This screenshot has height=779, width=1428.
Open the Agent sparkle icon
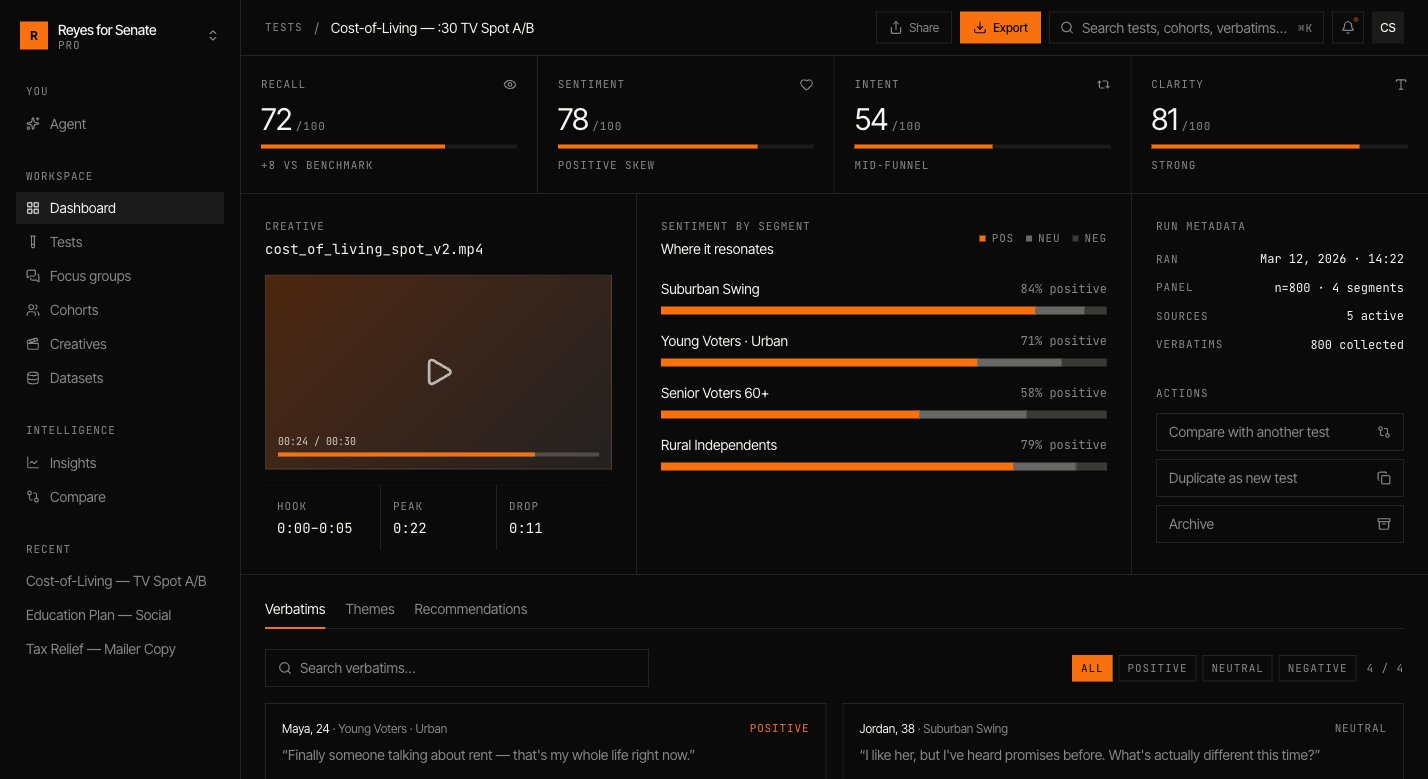[33, 124]
